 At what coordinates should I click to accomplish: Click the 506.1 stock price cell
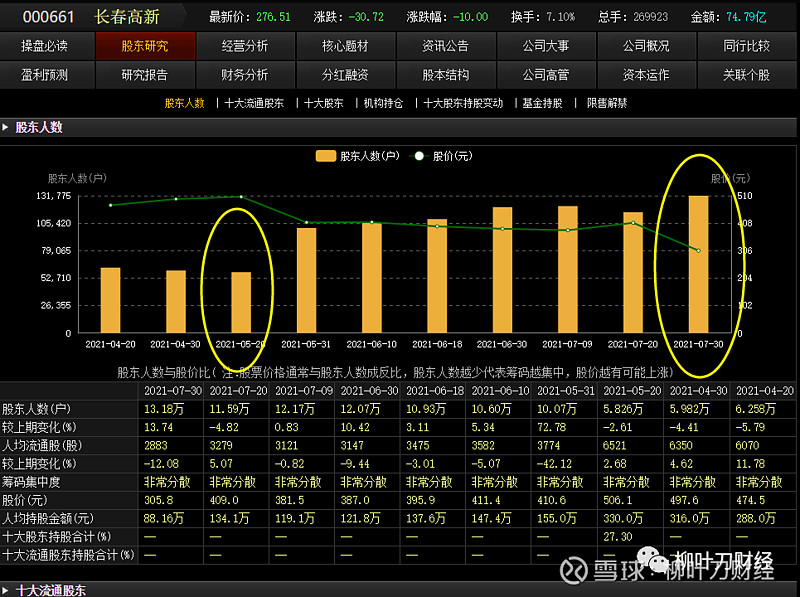tap(618, 500)
